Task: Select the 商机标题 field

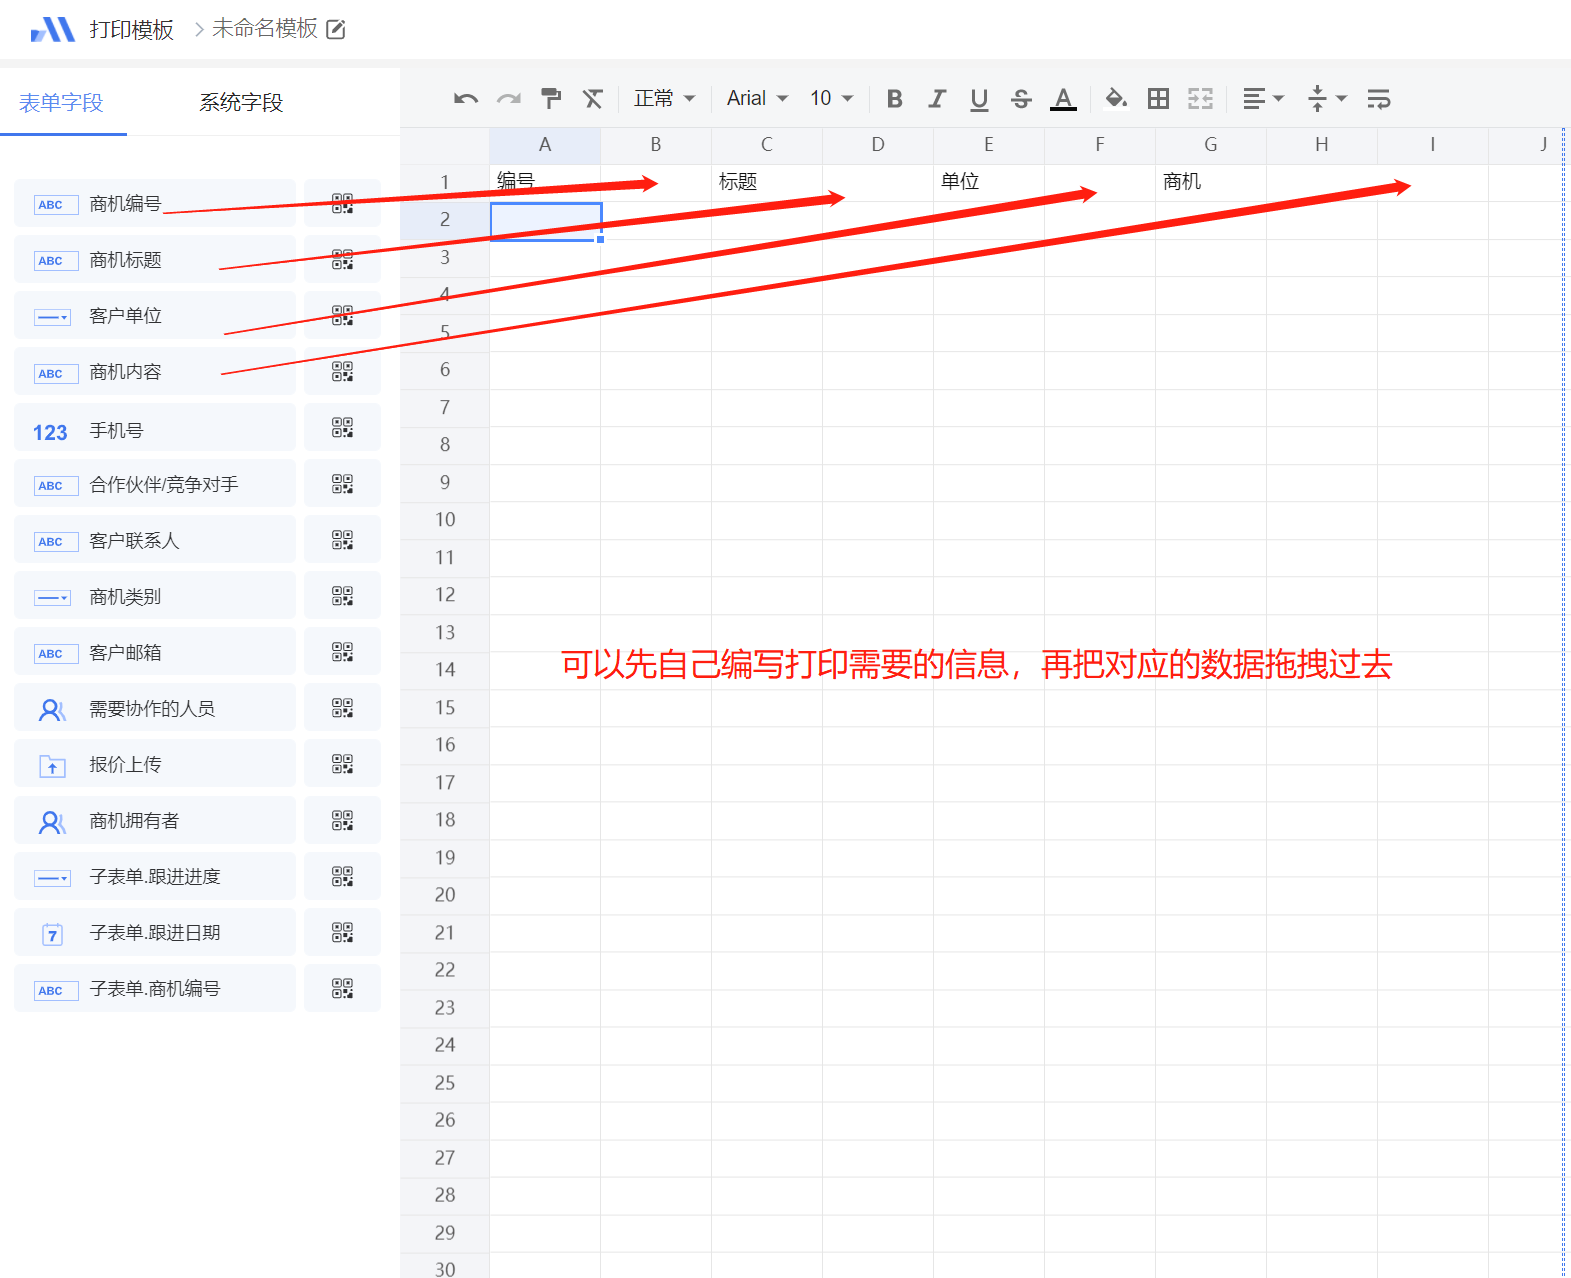Action: click(155, 260)
